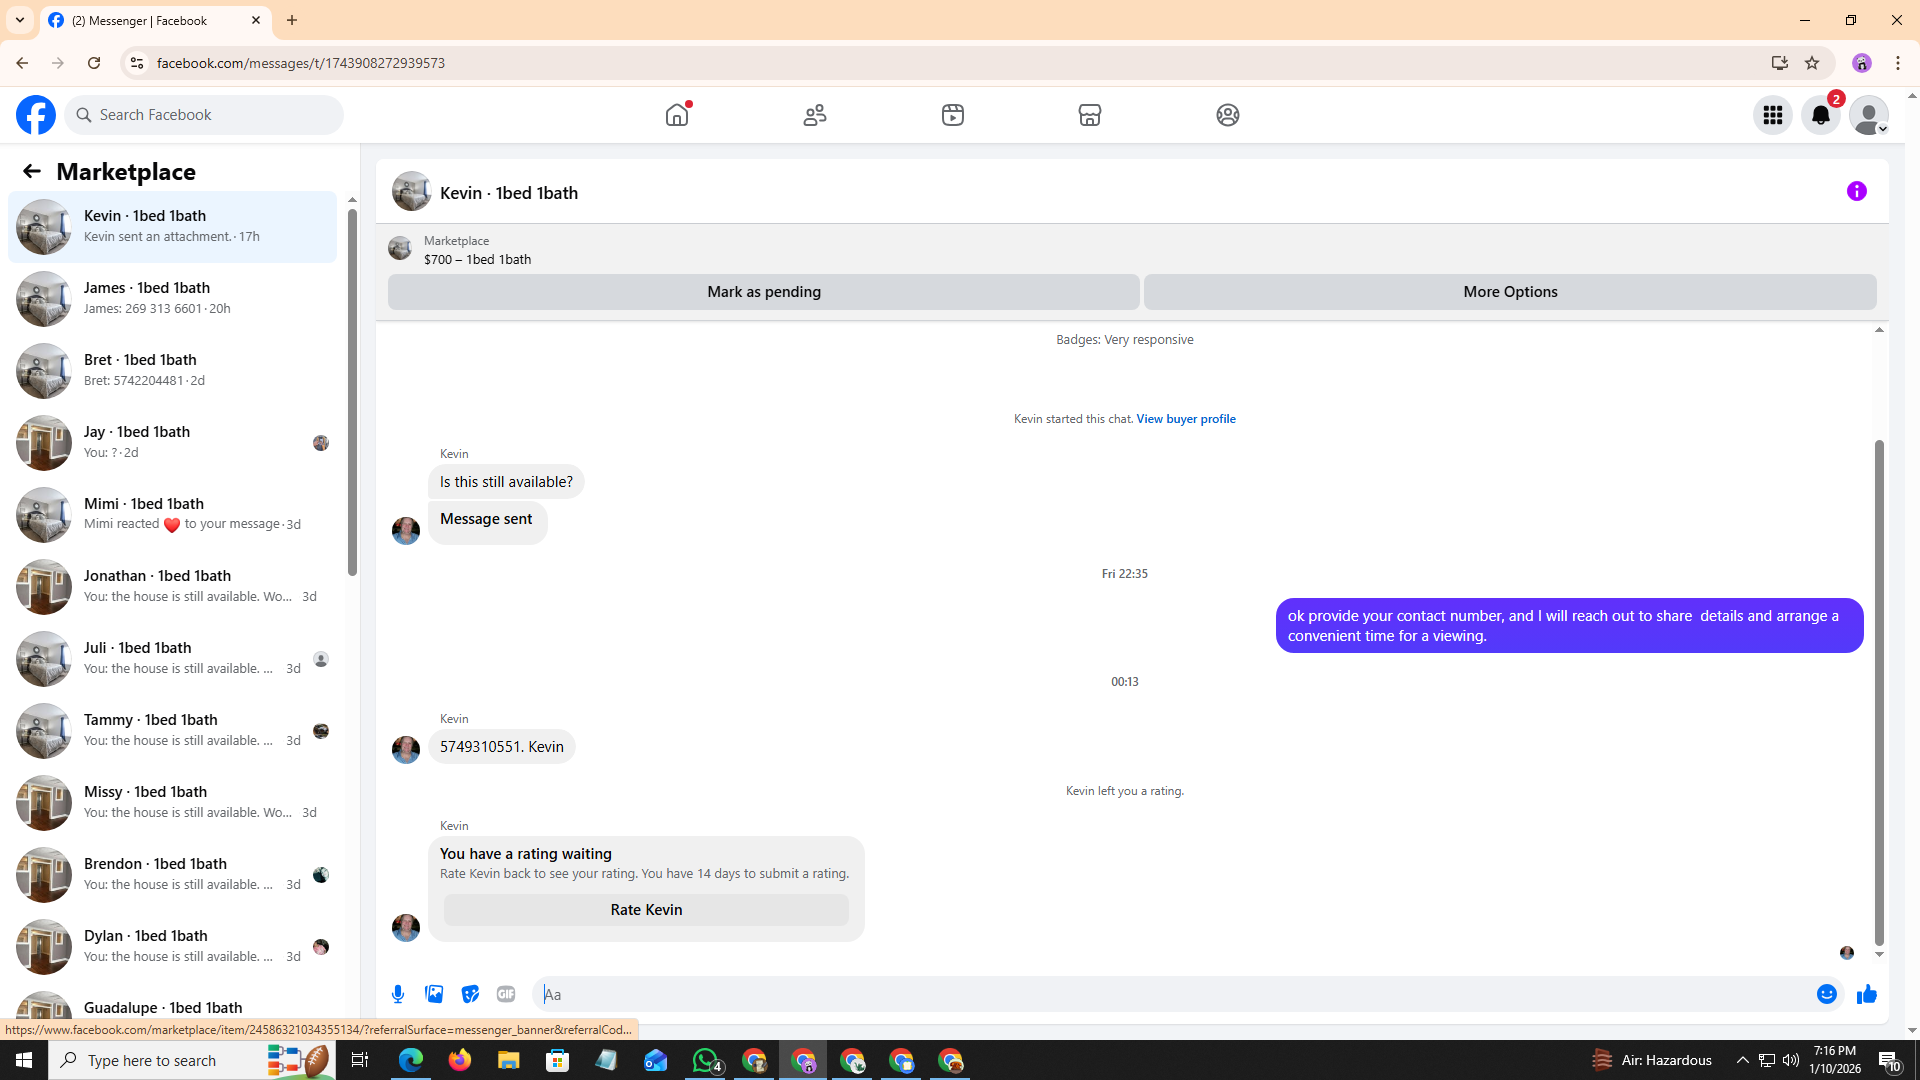
Task: Open View buyer profile link
Action: [1185, 419]
